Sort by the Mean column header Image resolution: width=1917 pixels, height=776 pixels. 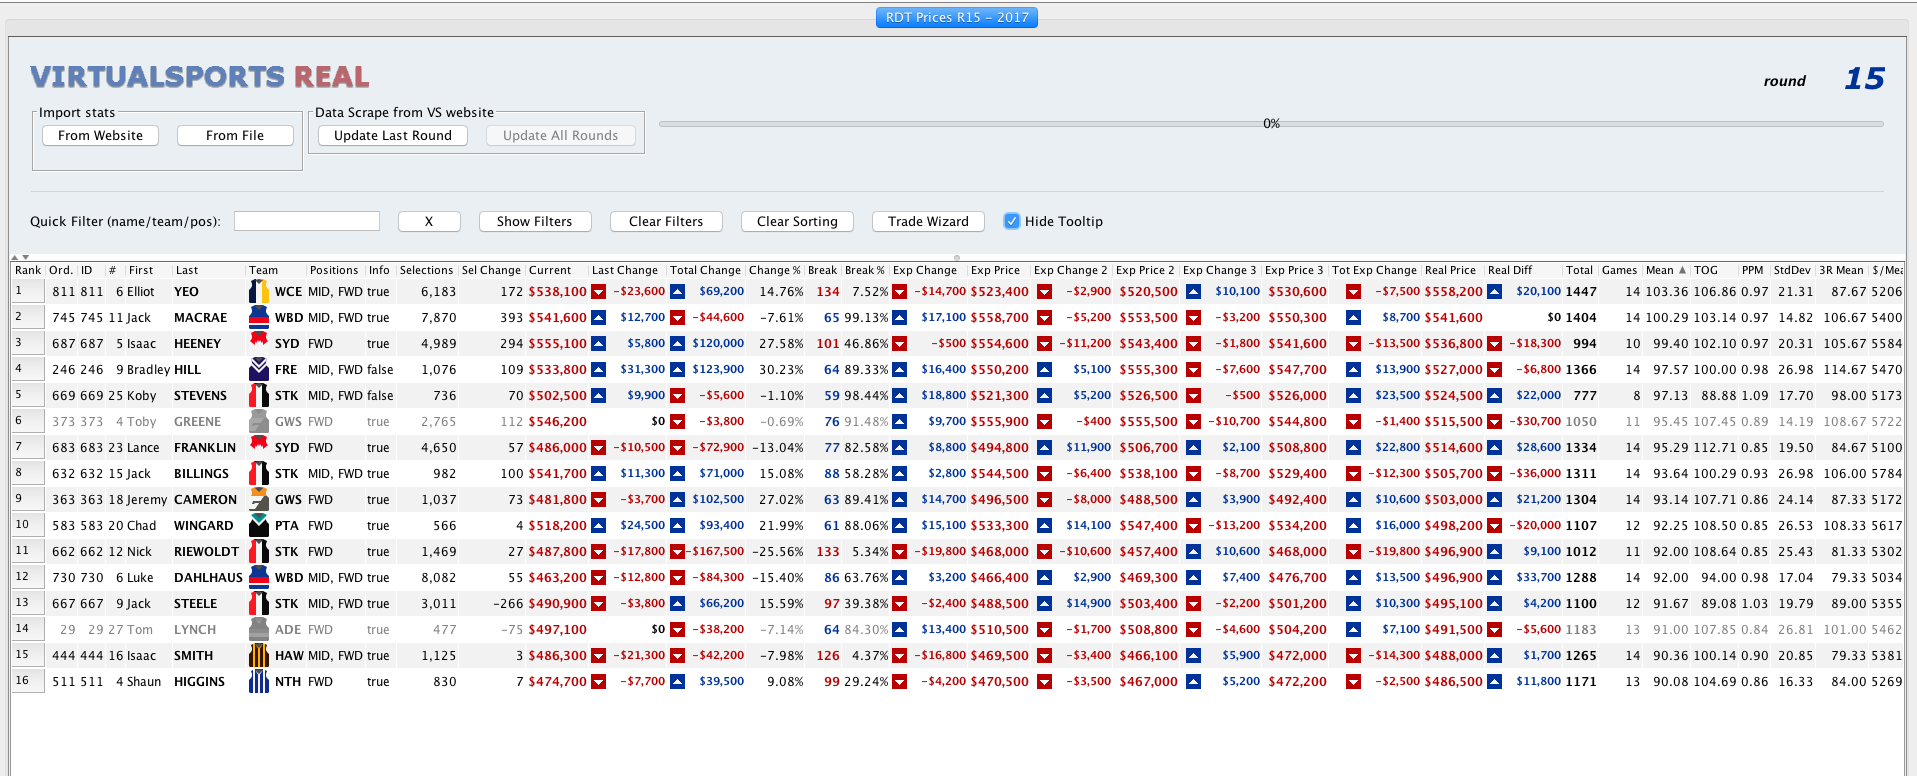(x=1666, y=270)
